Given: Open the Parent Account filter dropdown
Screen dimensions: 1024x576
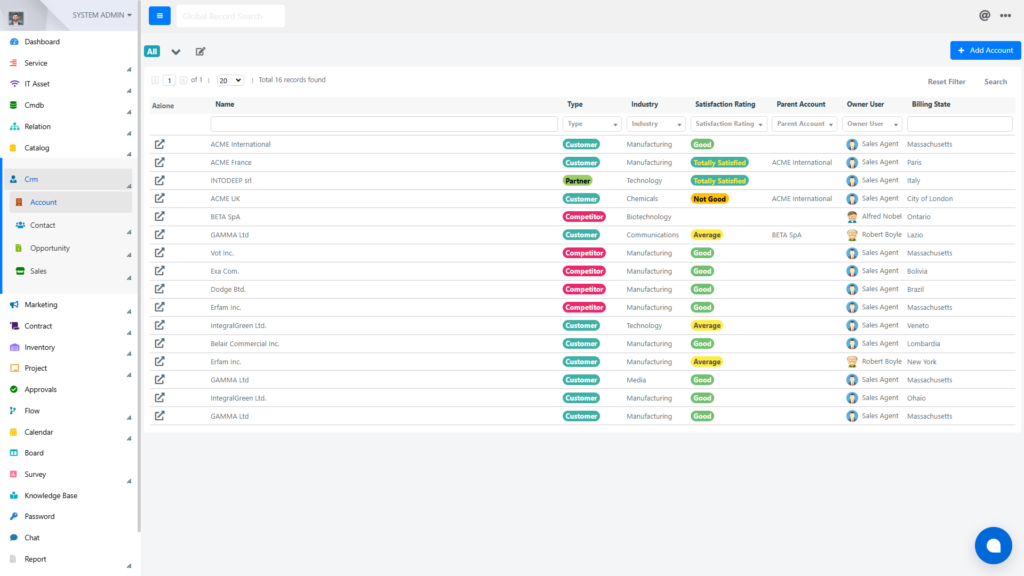Looking at the screenshot, I should (805, 124).
